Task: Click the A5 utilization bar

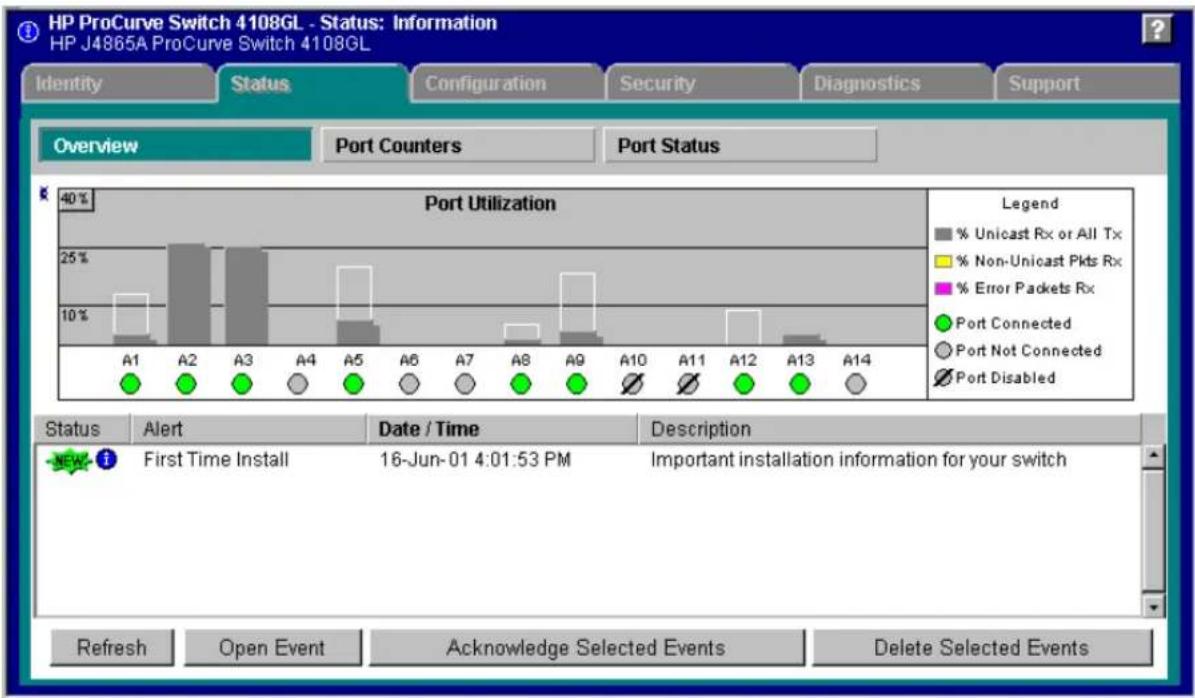Action: (x=357, y=306)
